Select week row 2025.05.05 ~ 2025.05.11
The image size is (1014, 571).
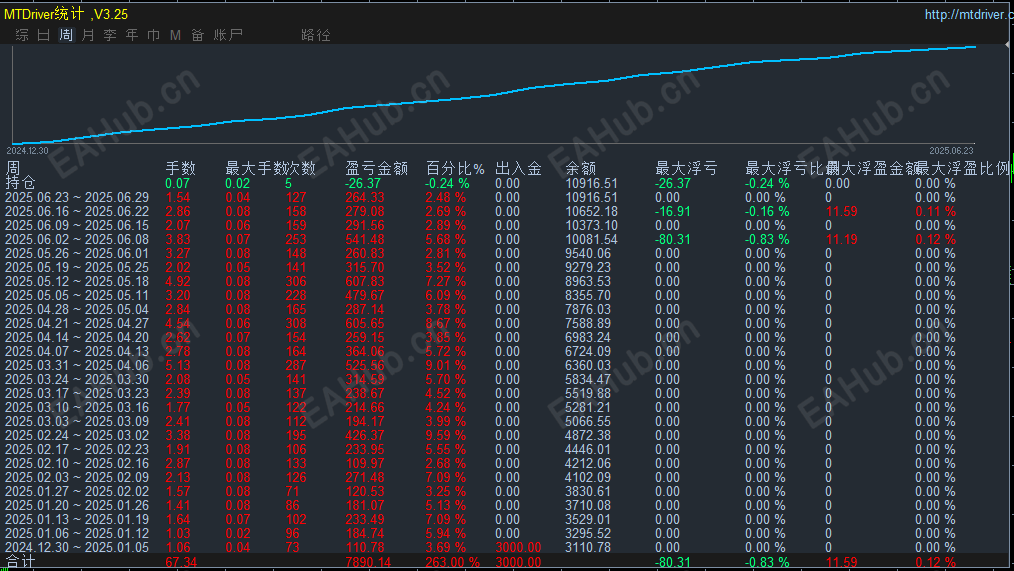point(77,296)
